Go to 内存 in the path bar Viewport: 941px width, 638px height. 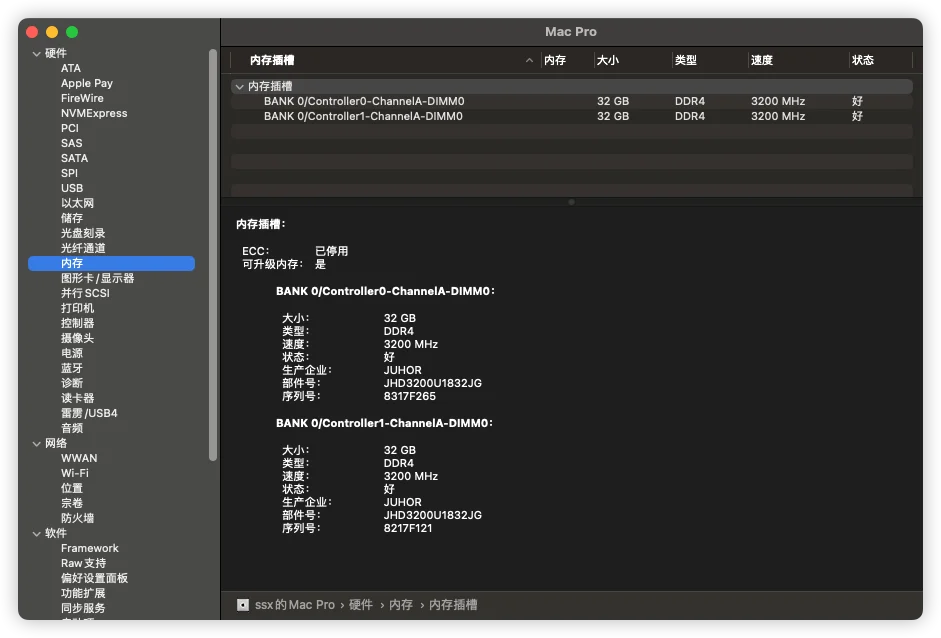point(401,605)
